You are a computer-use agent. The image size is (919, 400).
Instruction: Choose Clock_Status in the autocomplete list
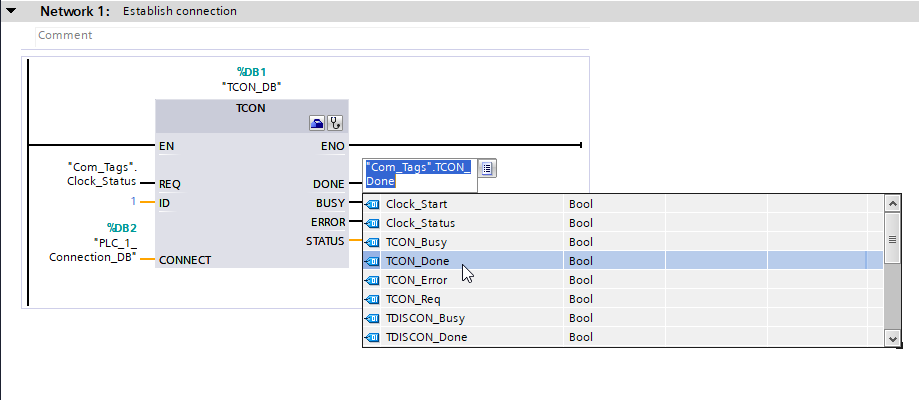[420, 224]
